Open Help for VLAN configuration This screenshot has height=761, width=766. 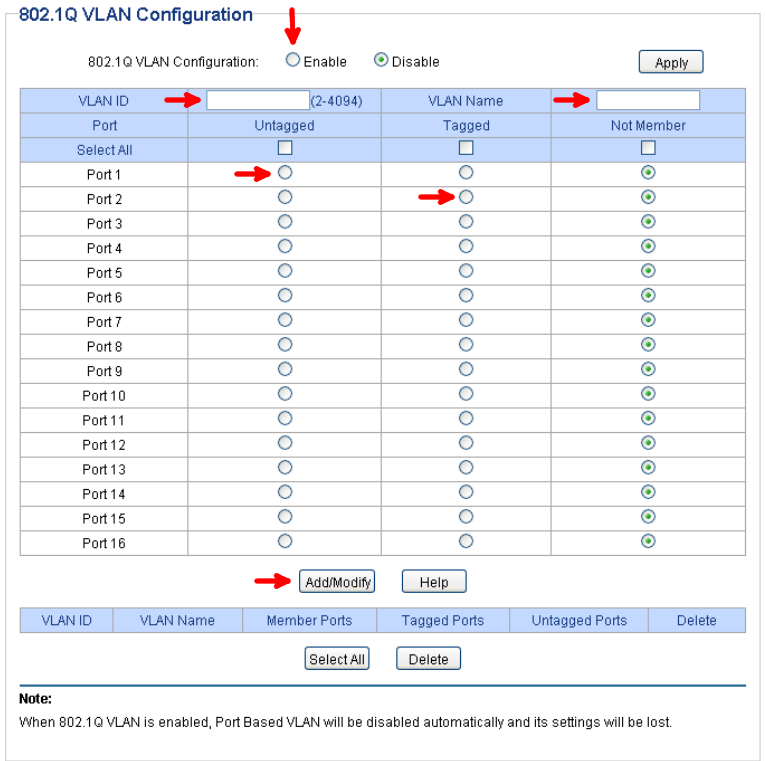[434, 581]
